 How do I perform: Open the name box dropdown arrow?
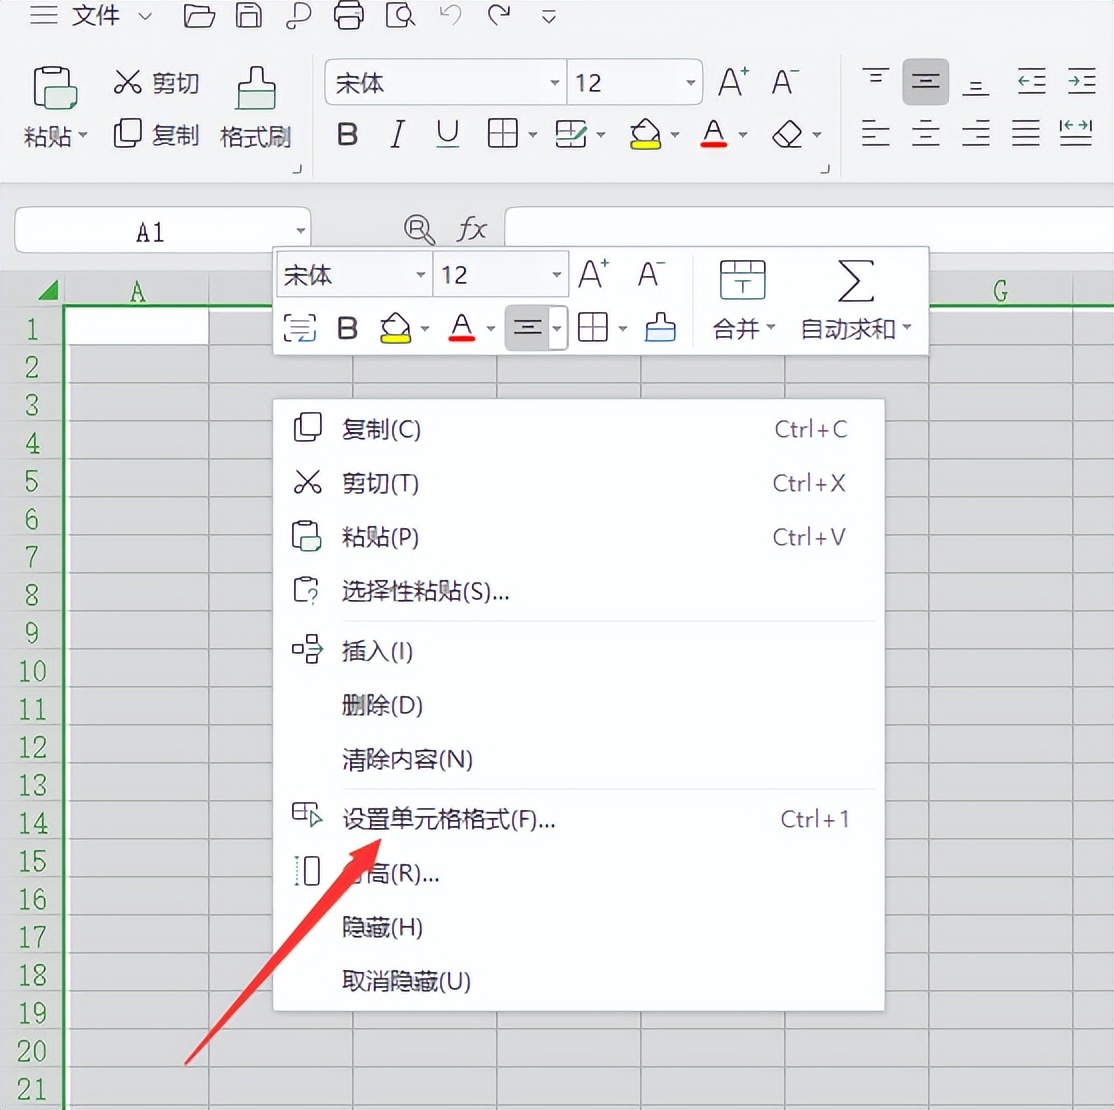(x=301, y=231)
